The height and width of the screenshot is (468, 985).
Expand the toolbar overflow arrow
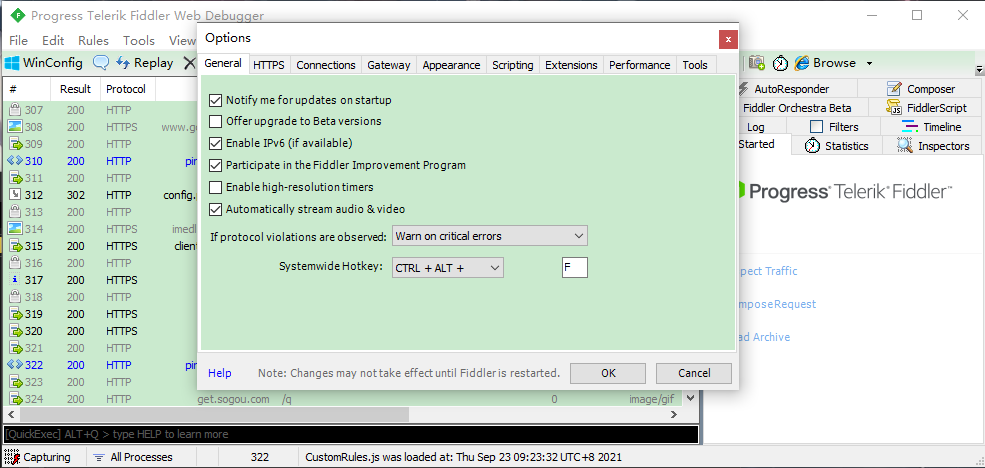pyautogui.click(x=979, y=69)
